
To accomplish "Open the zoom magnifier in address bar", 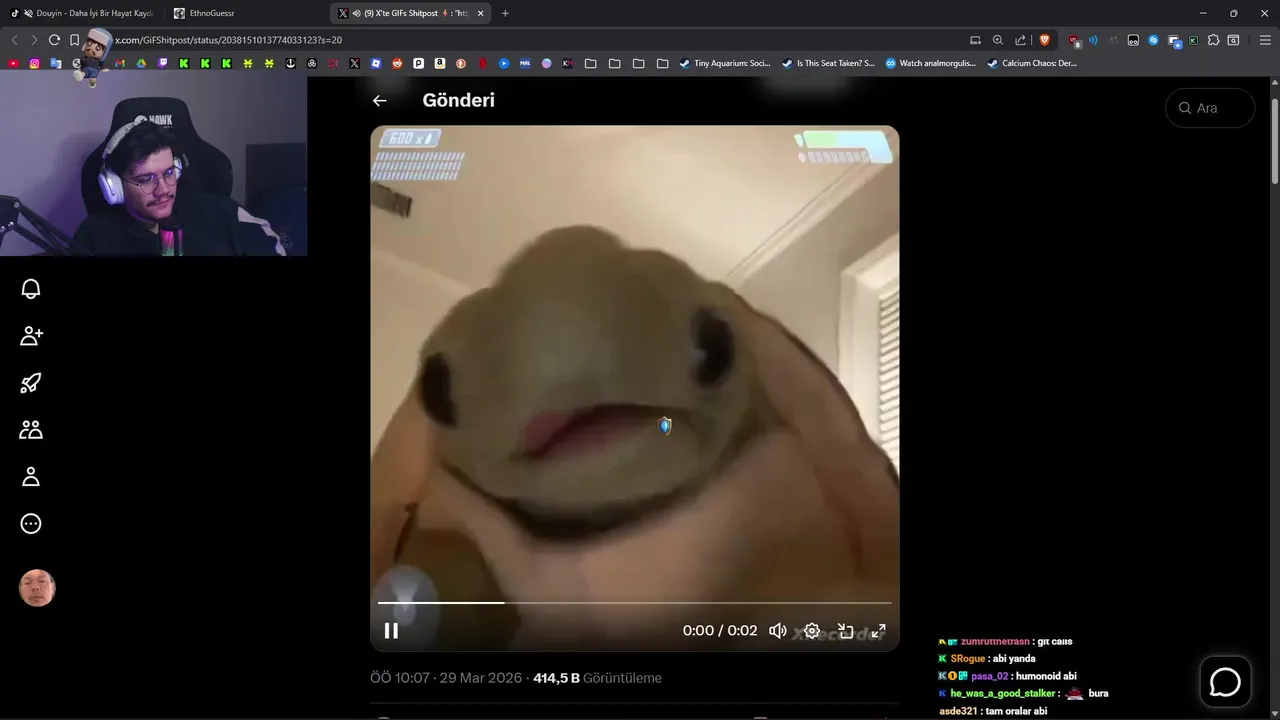I will point(998,40).
